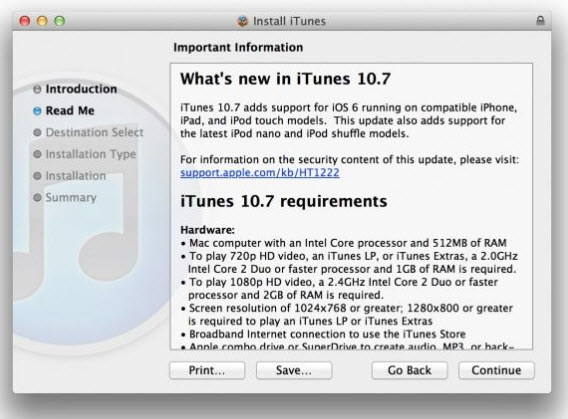Click the Print... button

[207, 370]
